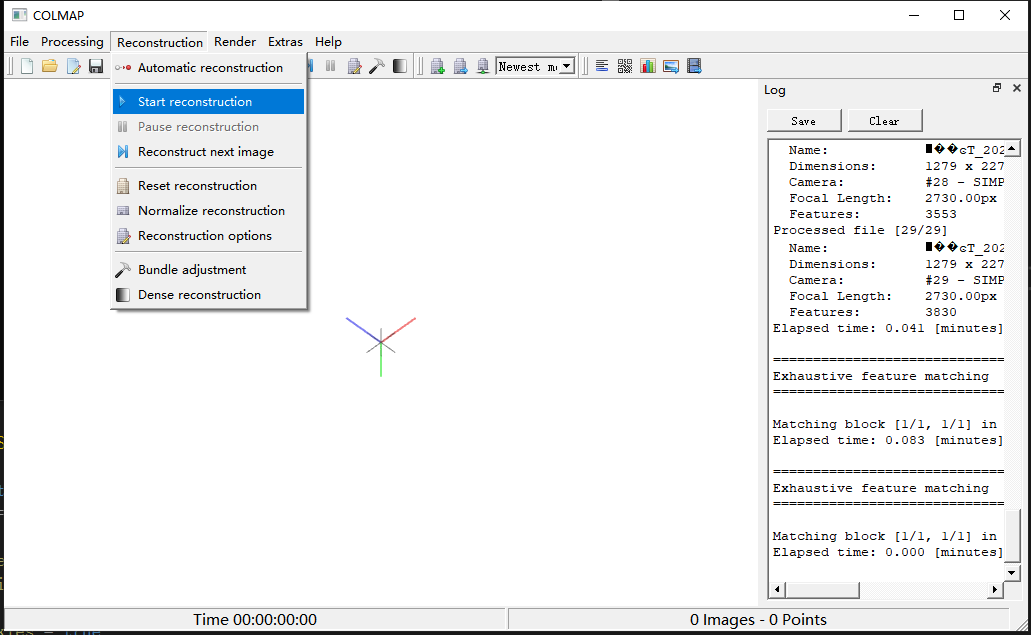Close the Log panel
Screen dimensions: 1031x635
(x=1017, y=88)
